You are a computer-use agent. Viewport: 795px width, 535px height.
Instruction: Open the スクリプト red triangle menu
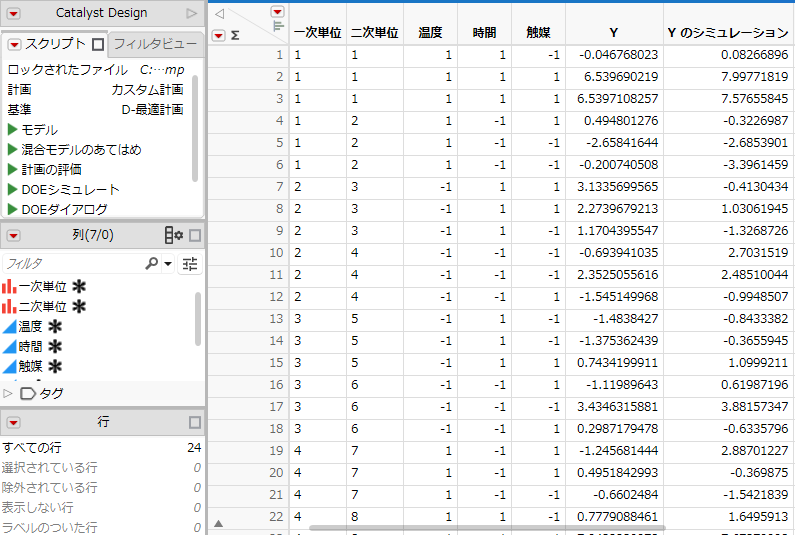(x=15, y=45)
